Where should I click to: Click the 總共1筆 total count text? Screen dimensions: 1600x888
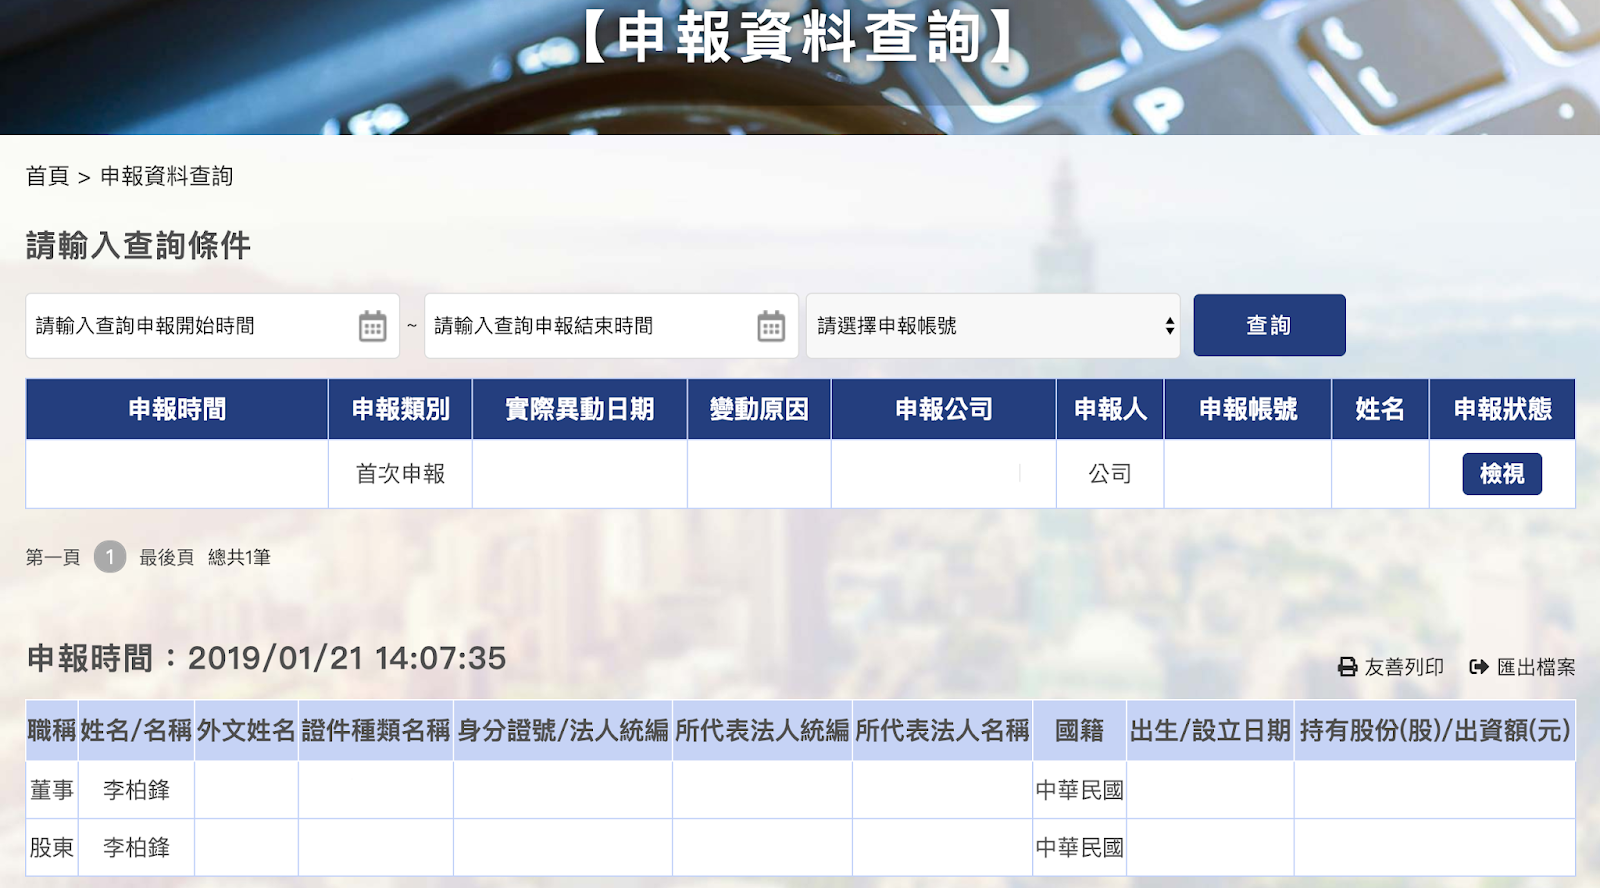[x=239, y=557]
